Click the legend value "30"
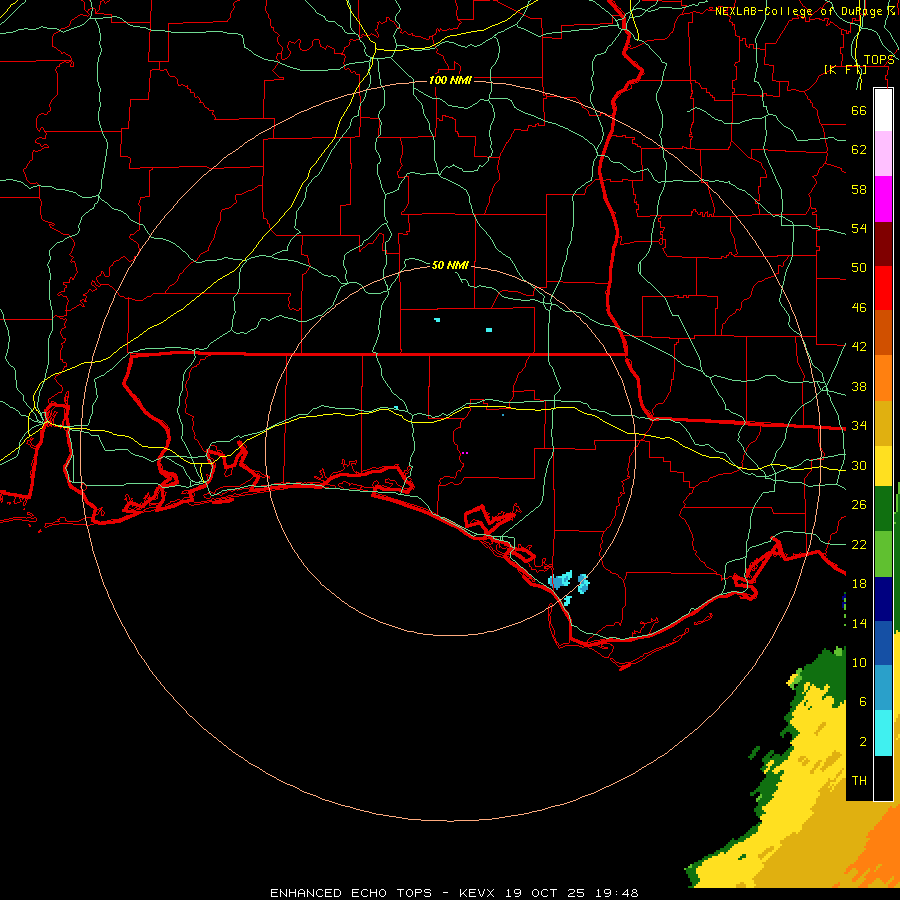Image resolution: width=900 pixels, height=900 pixels. 859,465
